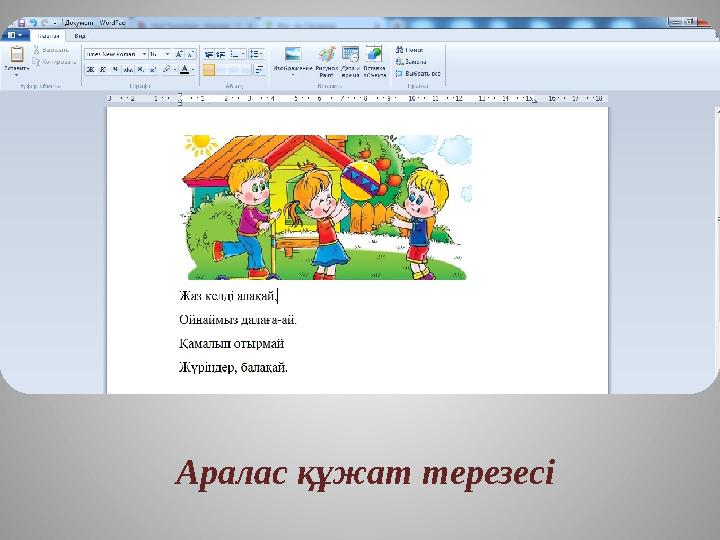Click the Date and time calendar icon

coord(350,55)
